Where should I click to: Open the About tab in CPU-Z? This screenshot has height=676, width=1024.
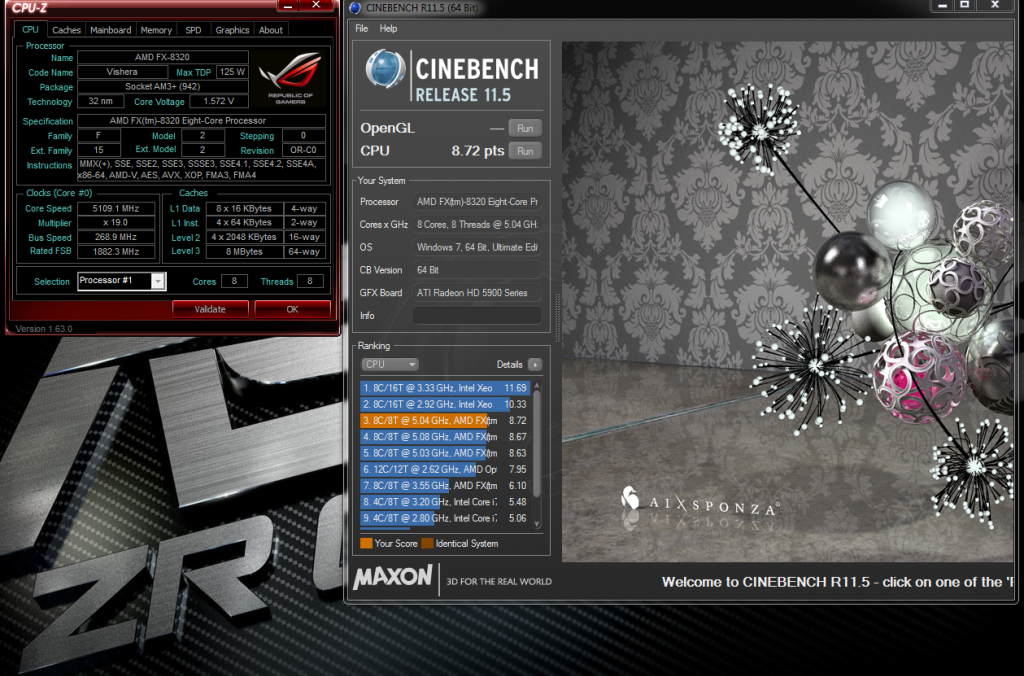pyautogui.click(x=270, y=30)
